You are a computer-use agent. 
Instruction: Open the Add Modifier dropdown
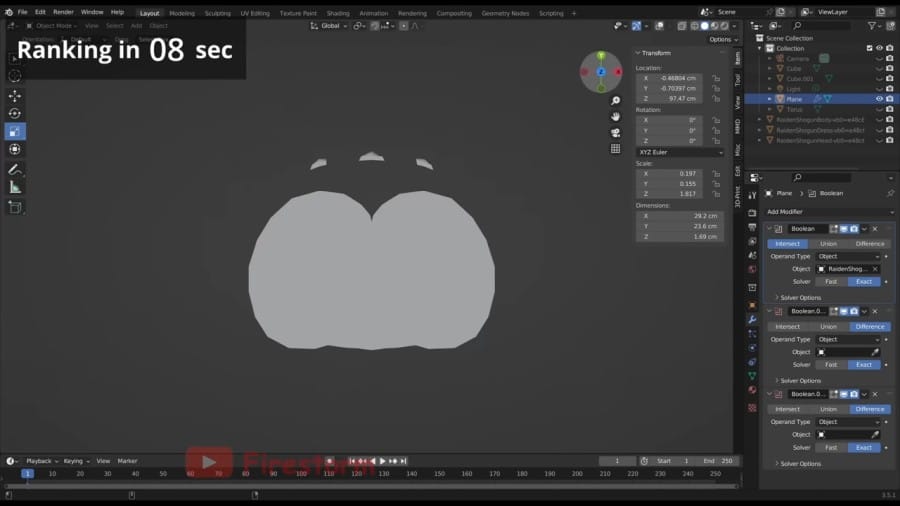tap(829, 212)
